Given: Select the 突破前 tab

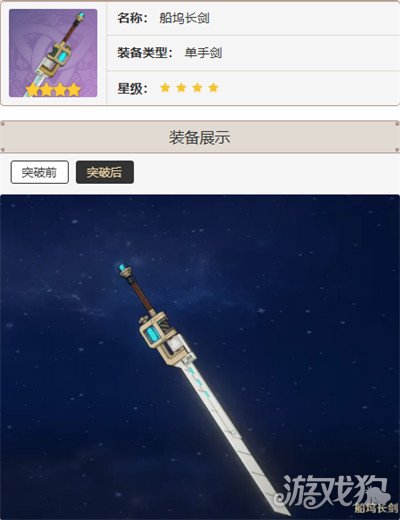Looking at the screenshot, I should tap(40, 172).
